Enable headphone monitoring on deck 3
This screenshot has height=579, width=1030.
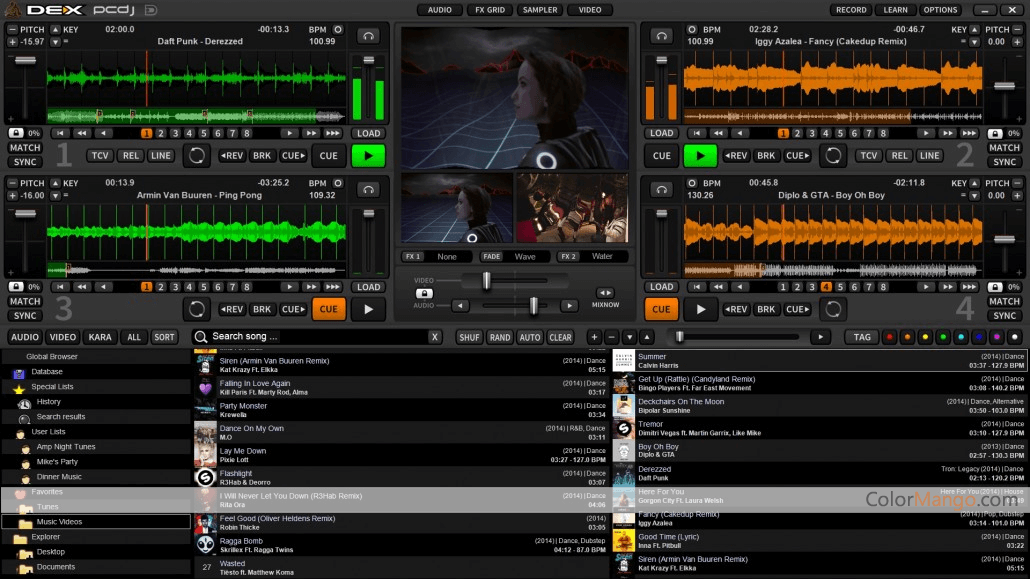[x=368, y=189]
